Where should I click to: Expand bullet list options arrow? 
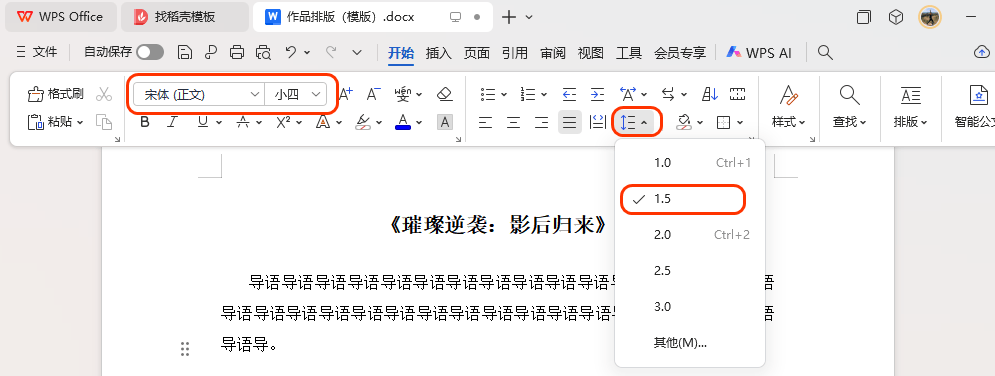tap(504, 95)
